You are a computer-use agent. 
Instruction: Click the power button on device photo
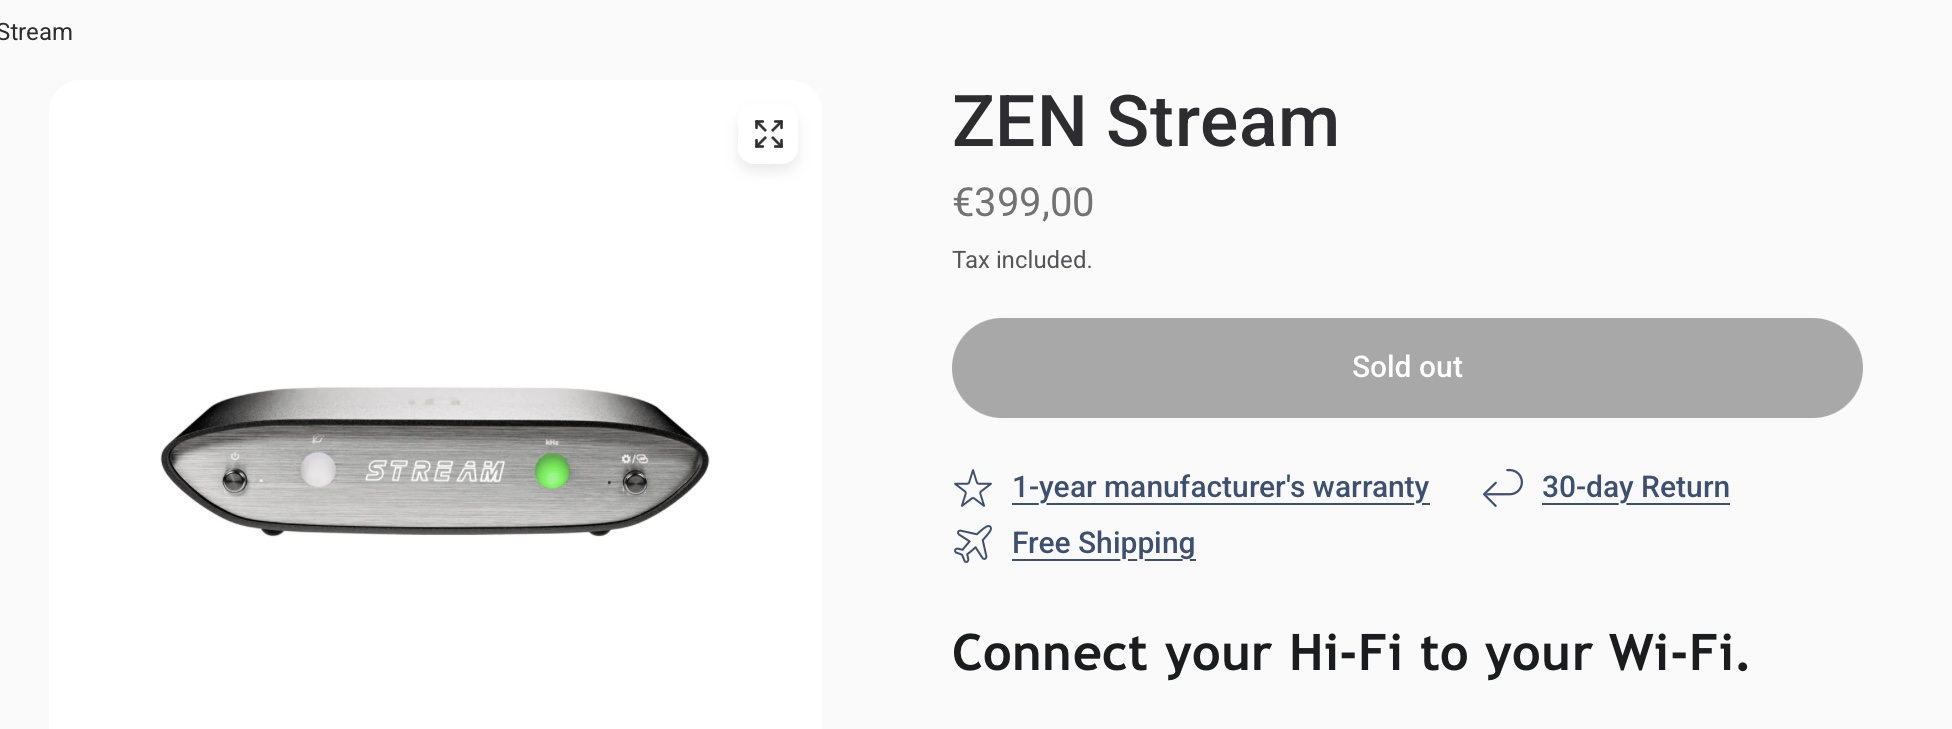[x=235, y=481]
